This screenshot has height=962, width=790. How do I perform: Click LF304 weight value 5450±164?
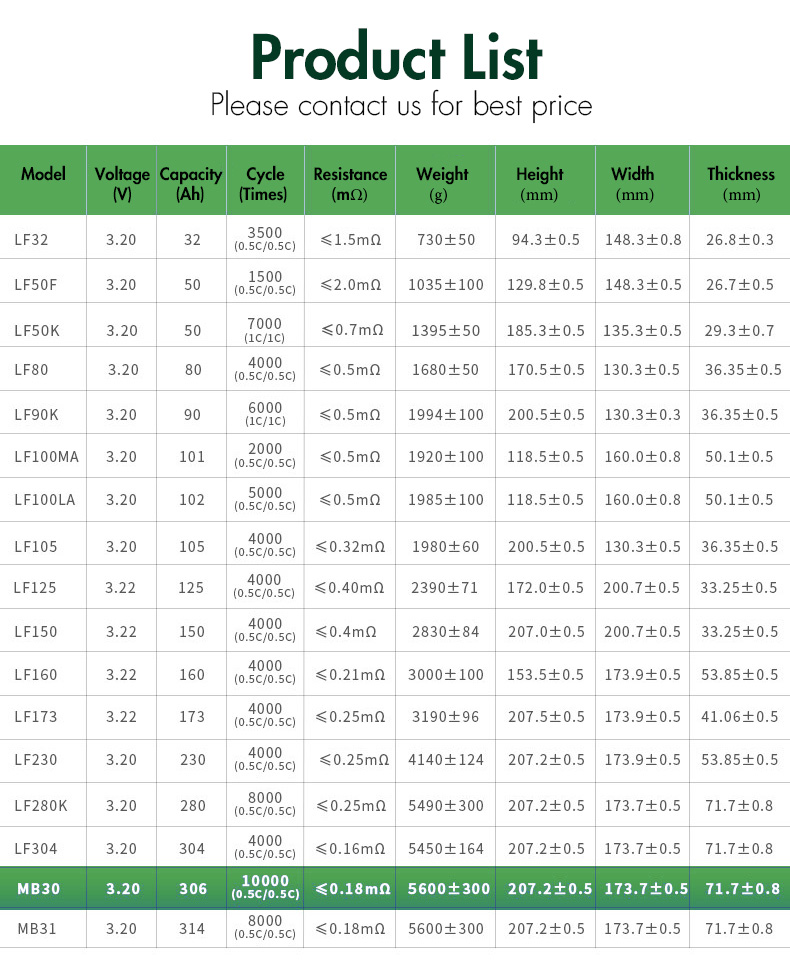446,849
